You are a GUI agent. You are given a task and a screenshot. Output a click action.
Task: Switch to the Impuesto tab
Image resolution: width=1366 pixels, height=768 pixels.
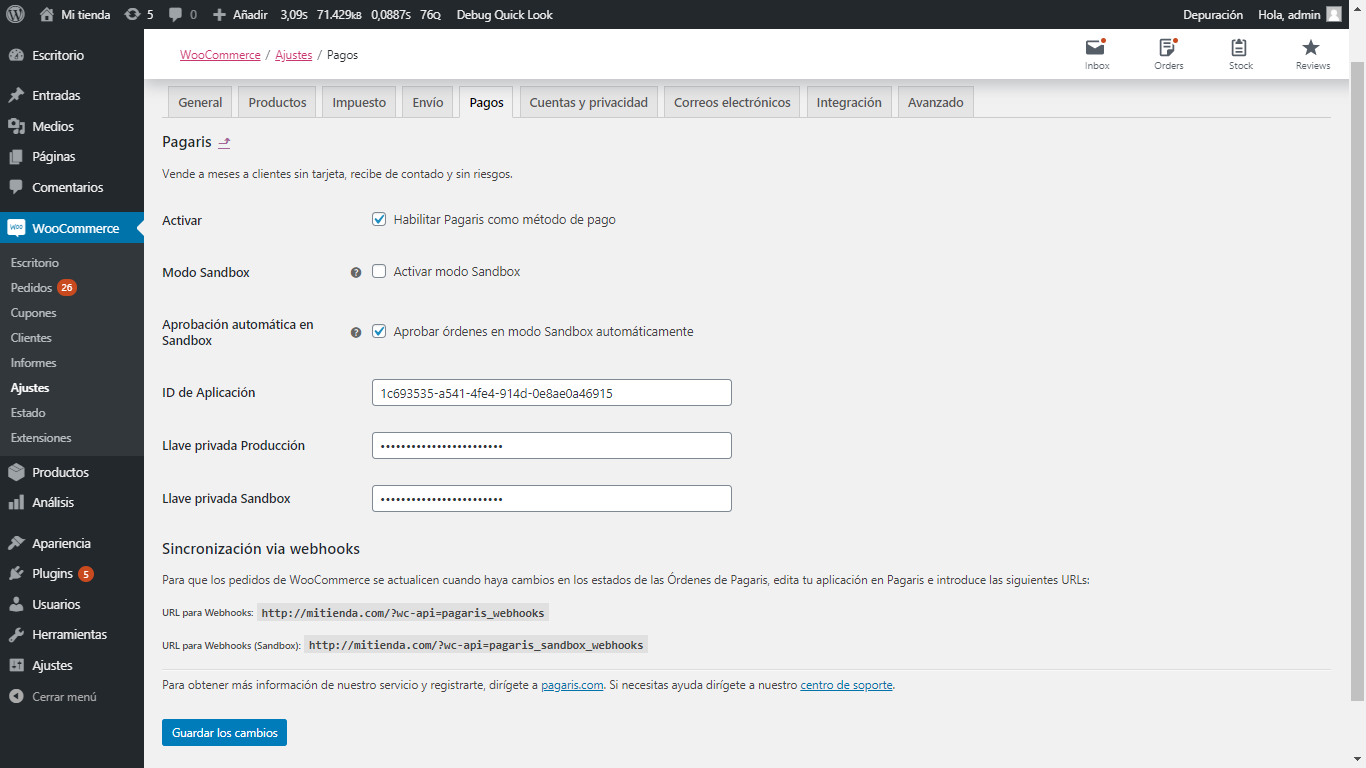[359, 102]
